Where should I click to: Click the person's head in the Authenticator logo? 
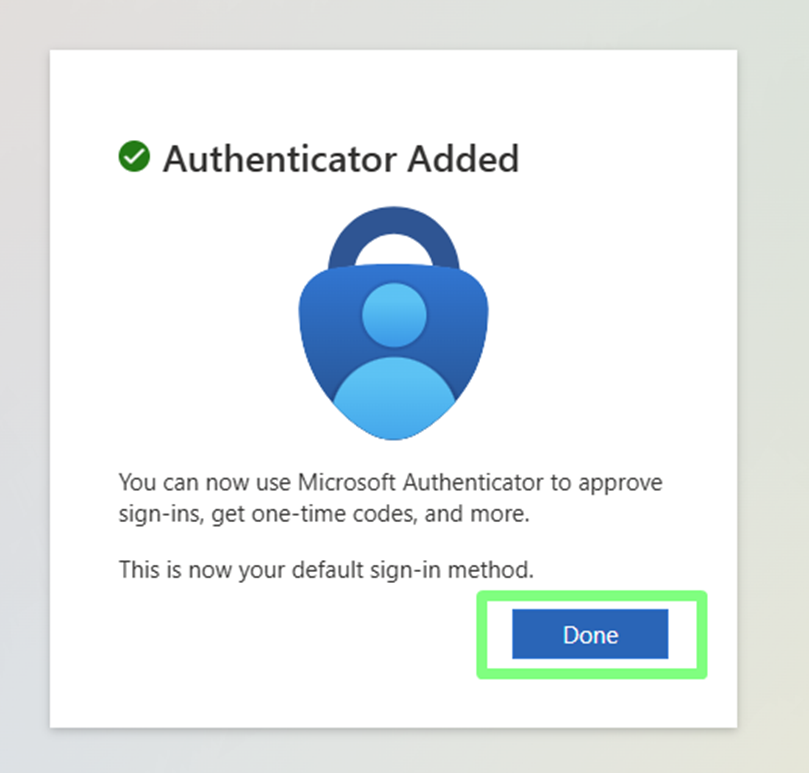pos(393,315)
